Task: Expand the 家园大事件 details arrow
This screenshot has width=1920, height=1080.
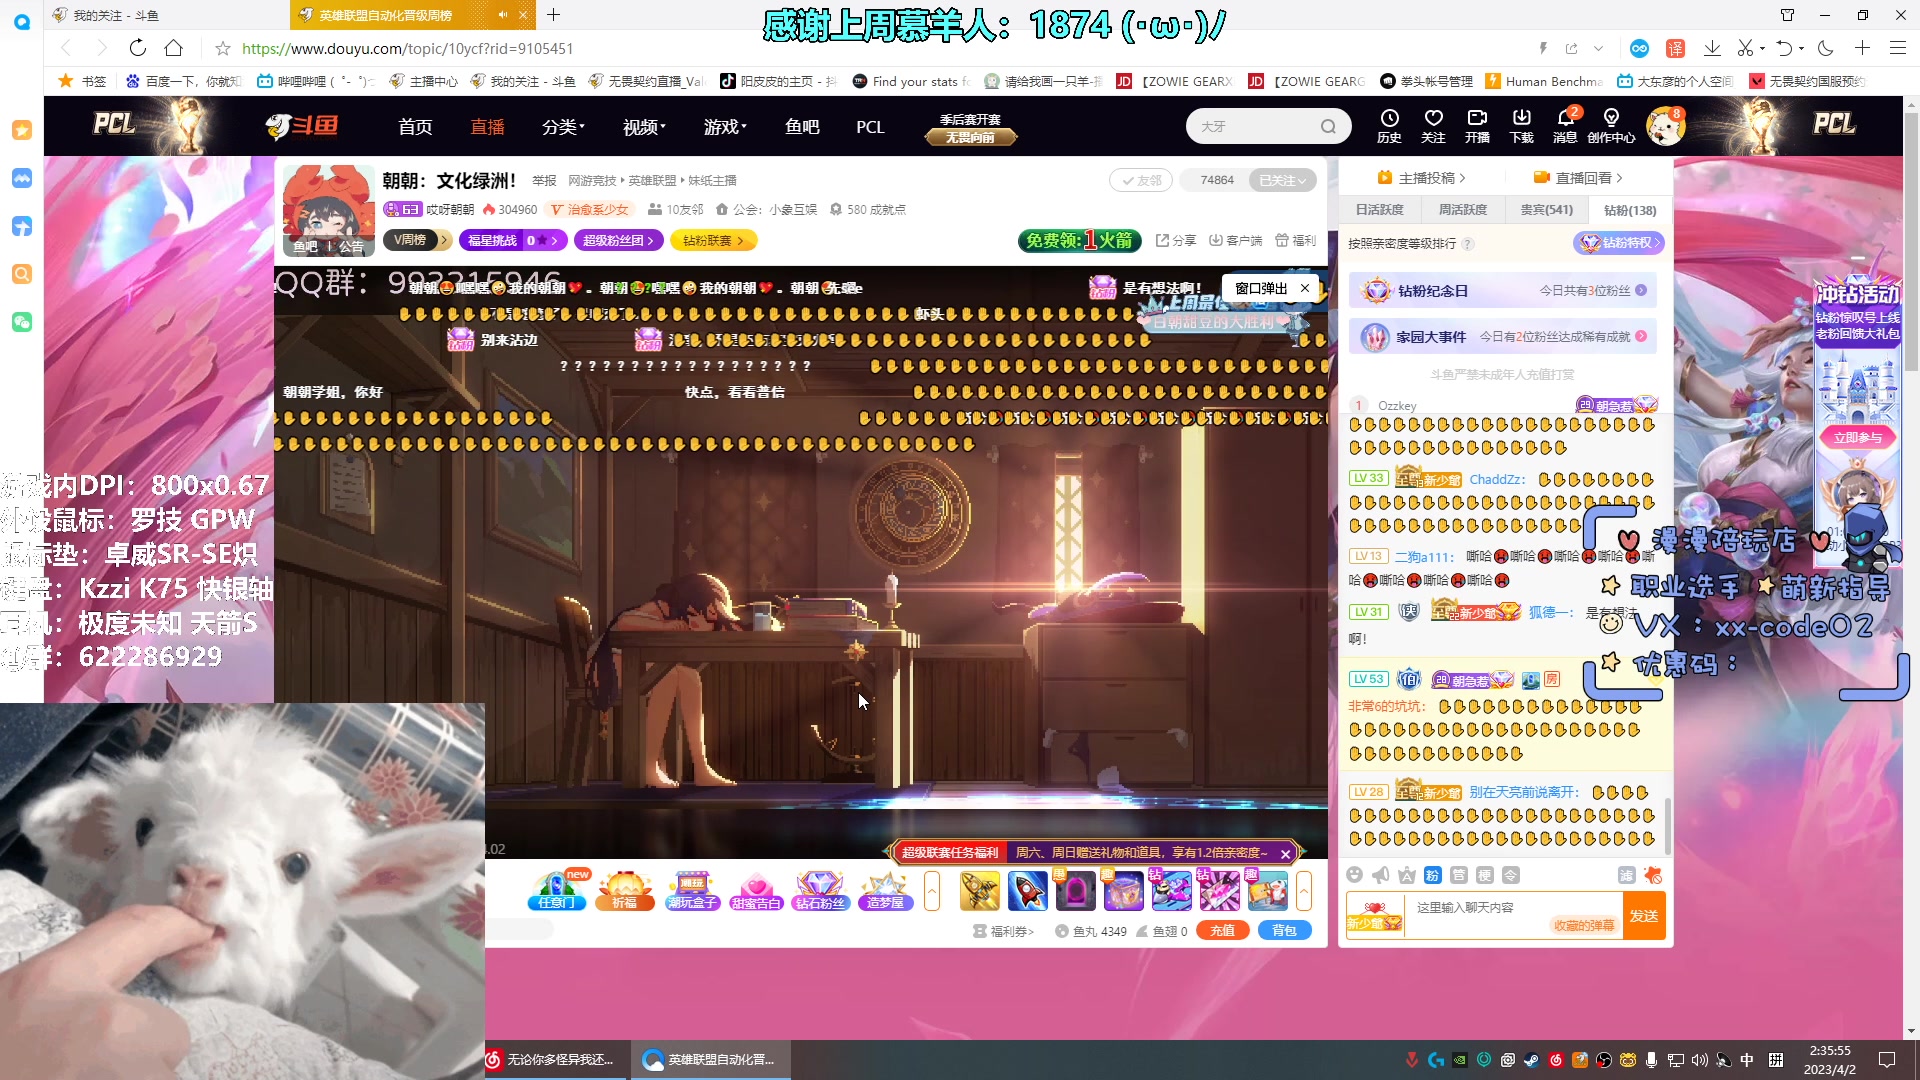Action: 1641,336
